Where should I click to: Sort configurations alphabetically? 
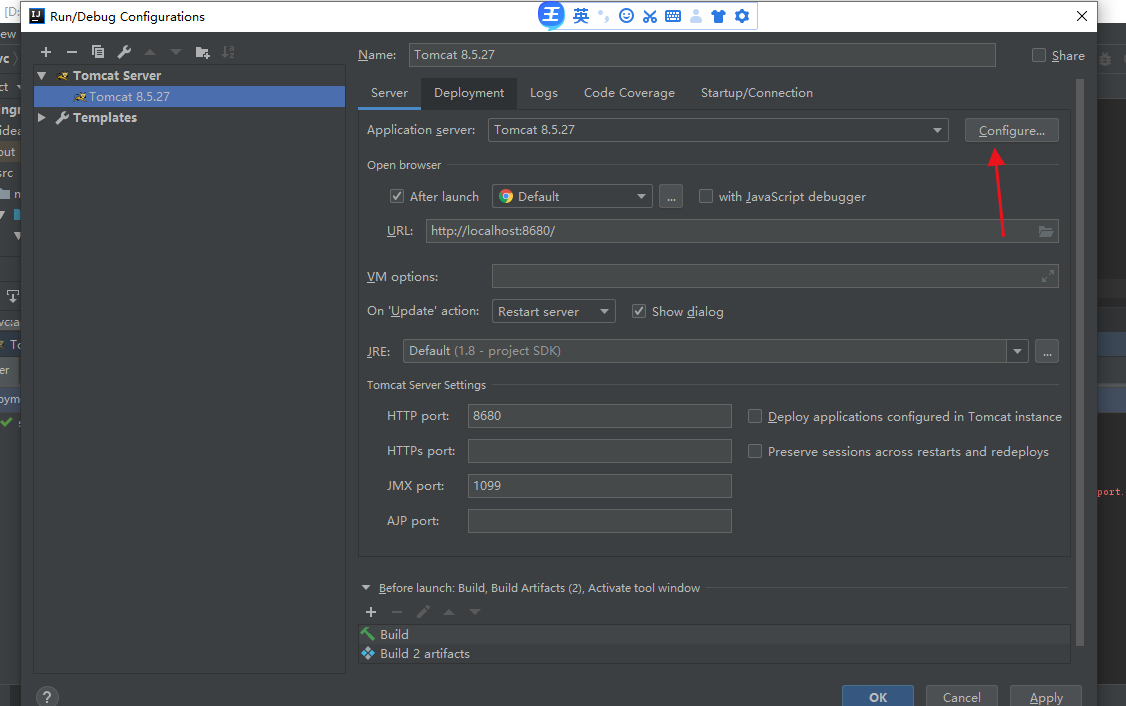pos(228,52)
